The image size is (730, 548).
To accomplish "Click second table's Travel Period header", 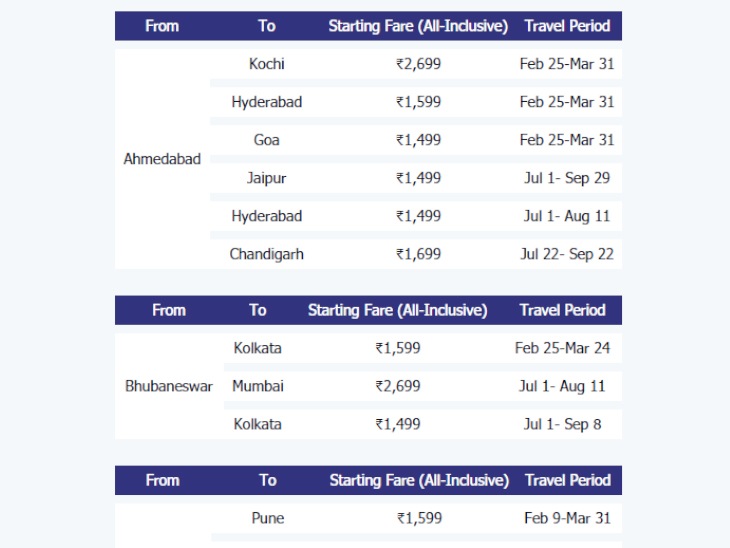I will pyautogui.click(x=562, y=310).
